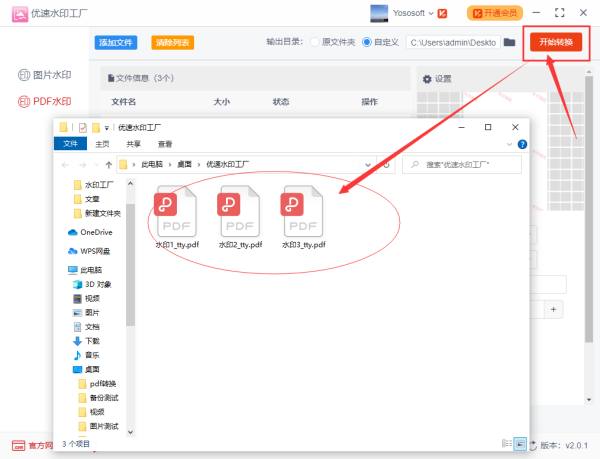
Task: Open the Explorer 主页 ribbon tab
Action: 102,144
